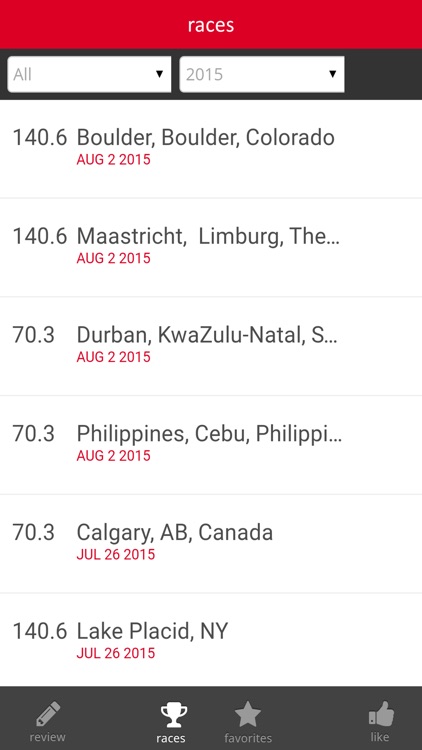
Task: Open the Maastricht, Limburg race entry
Action: [x=211, y=247]
